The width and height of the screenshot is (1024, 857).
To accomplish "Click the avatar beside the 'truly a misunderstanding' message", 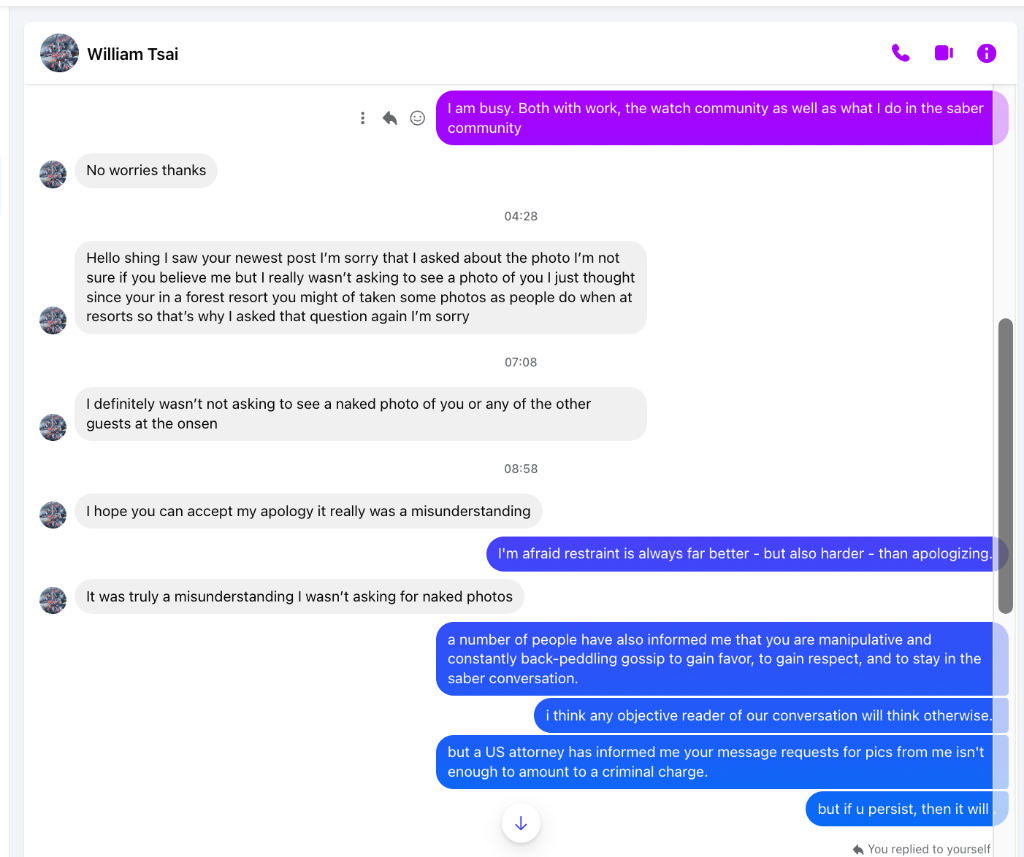I will [53, 600].
